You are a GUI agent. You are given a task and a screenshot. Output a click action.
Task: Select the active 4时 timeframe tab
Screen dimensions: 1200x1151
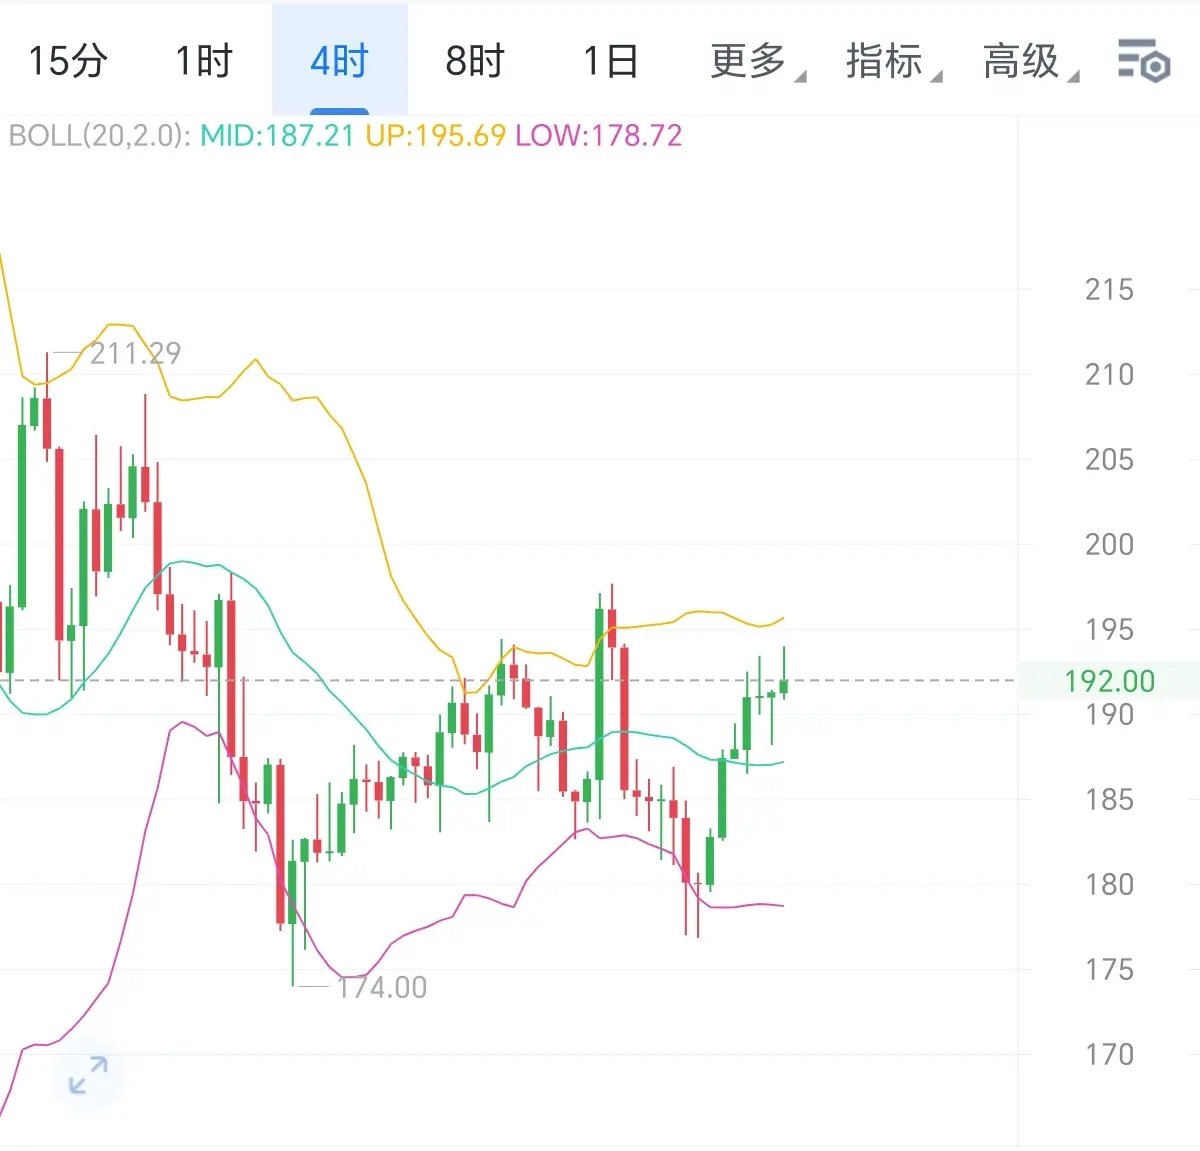click(x=340, y=61)
